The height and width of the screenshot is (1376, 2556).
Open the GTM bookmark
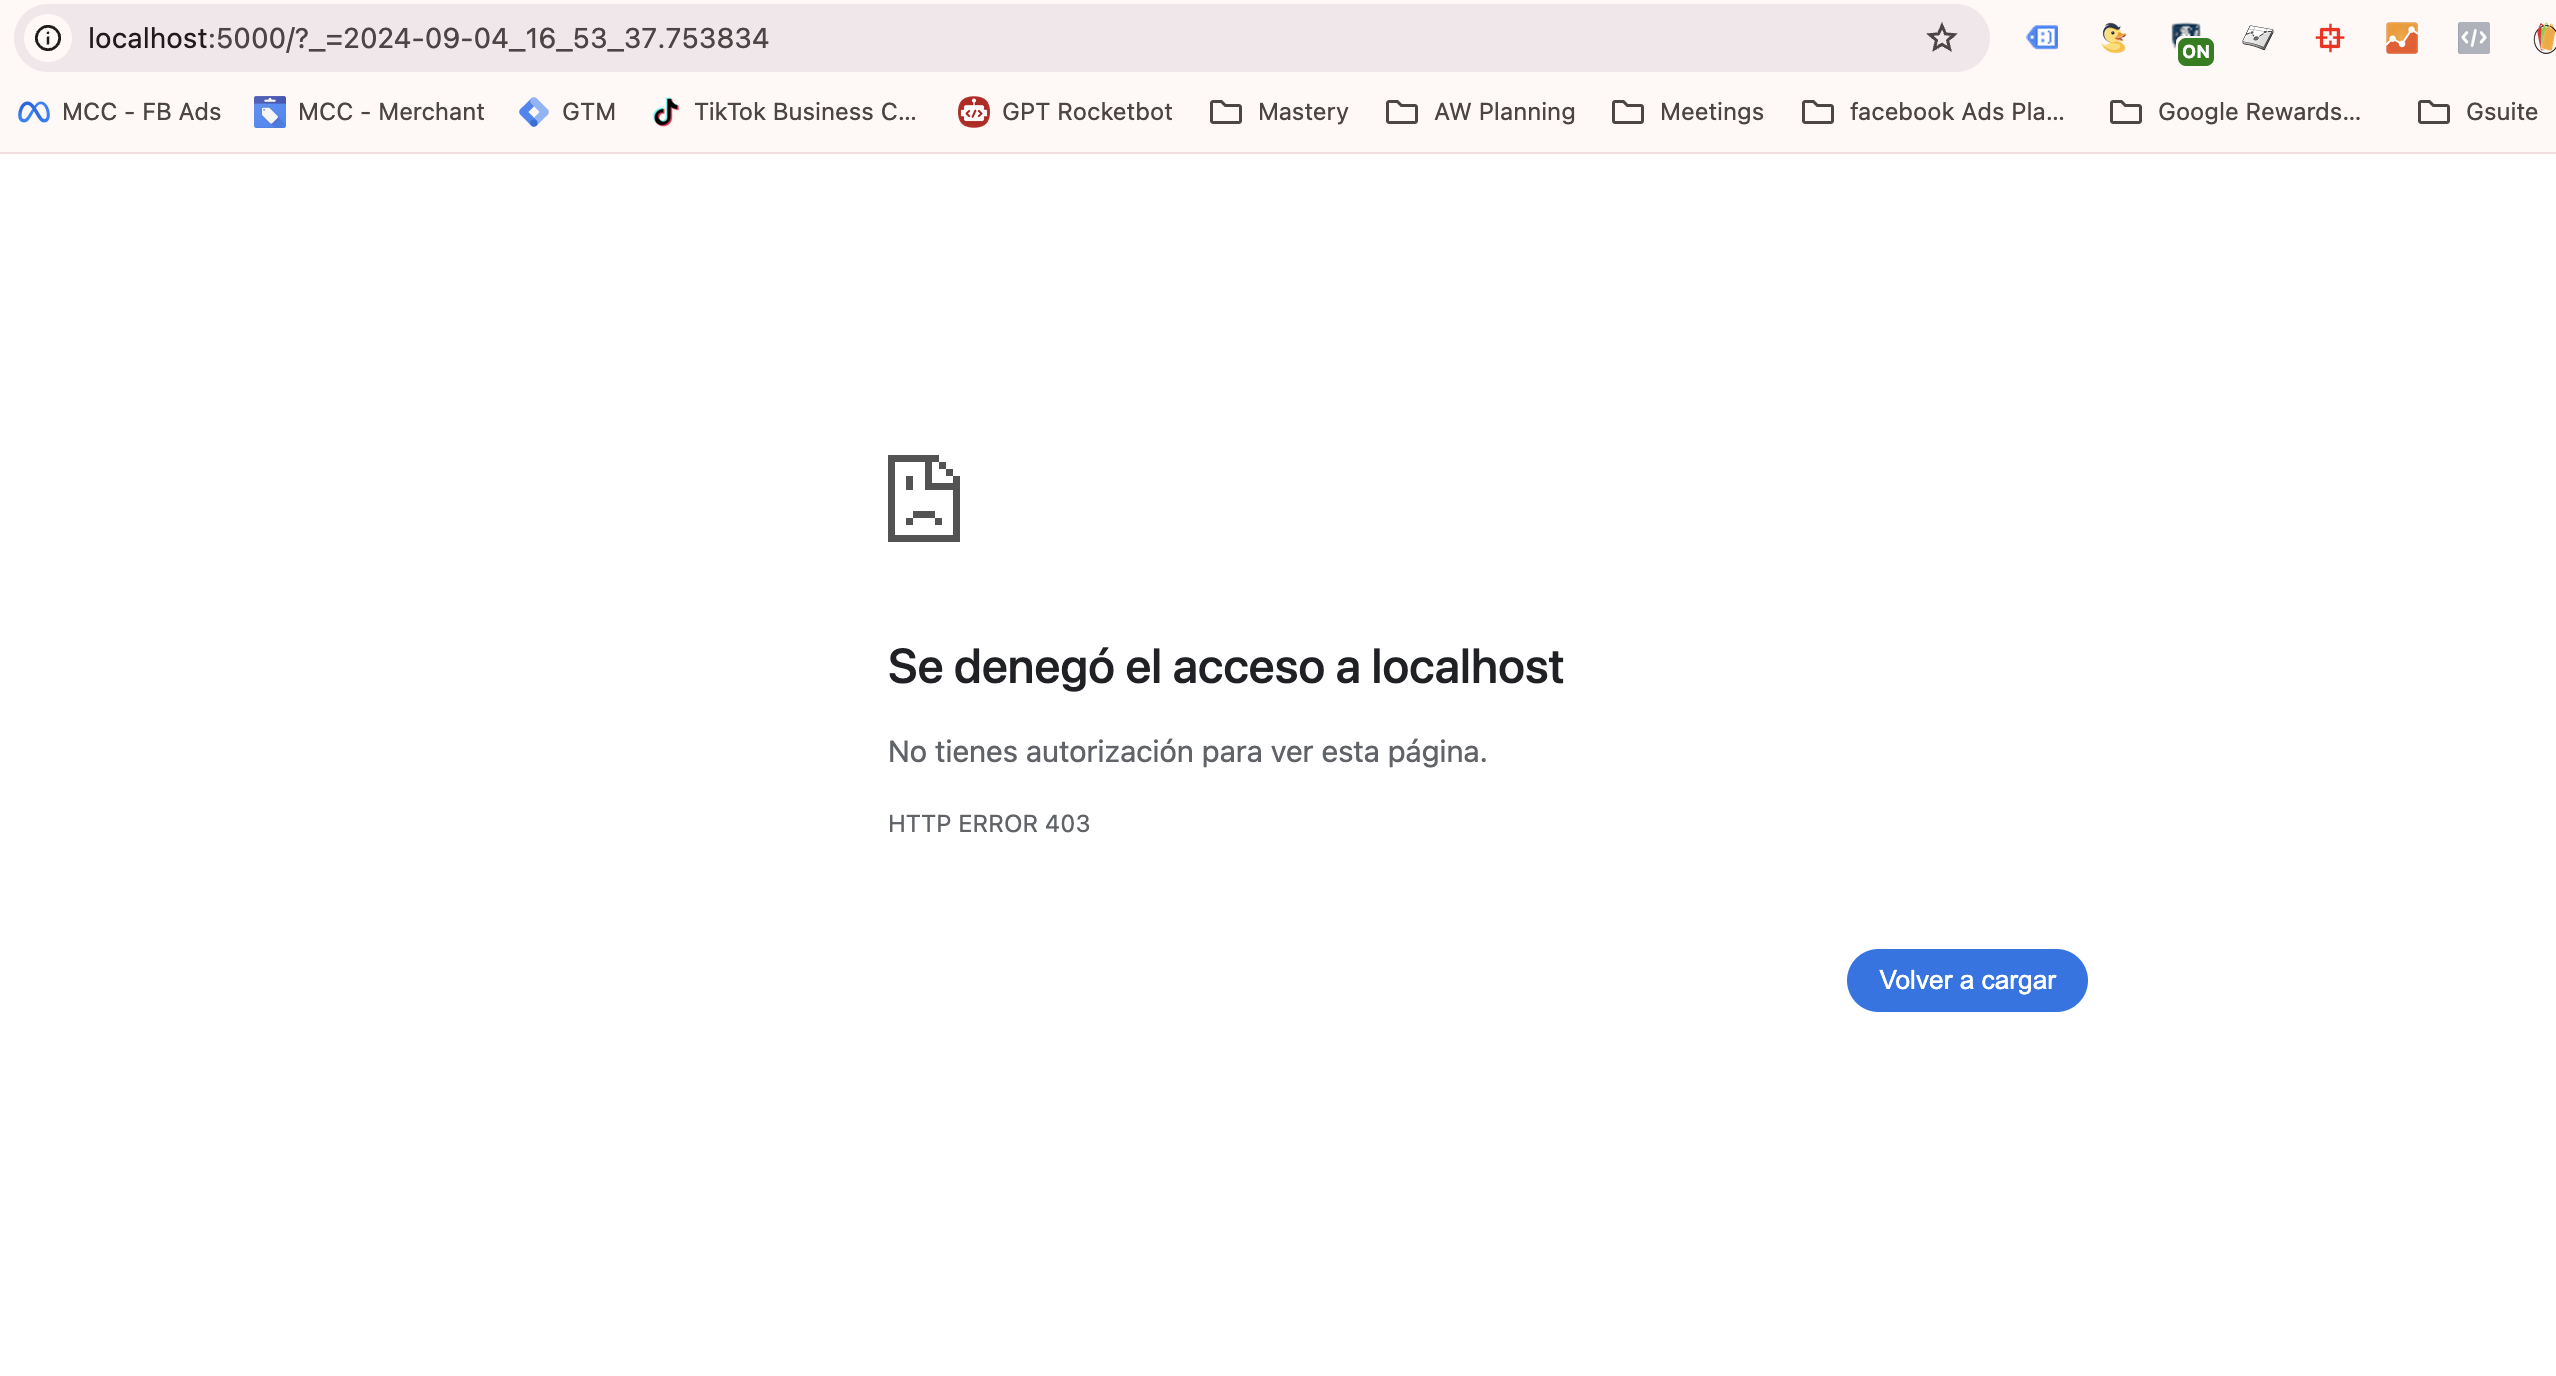click(x=568, y=112)
